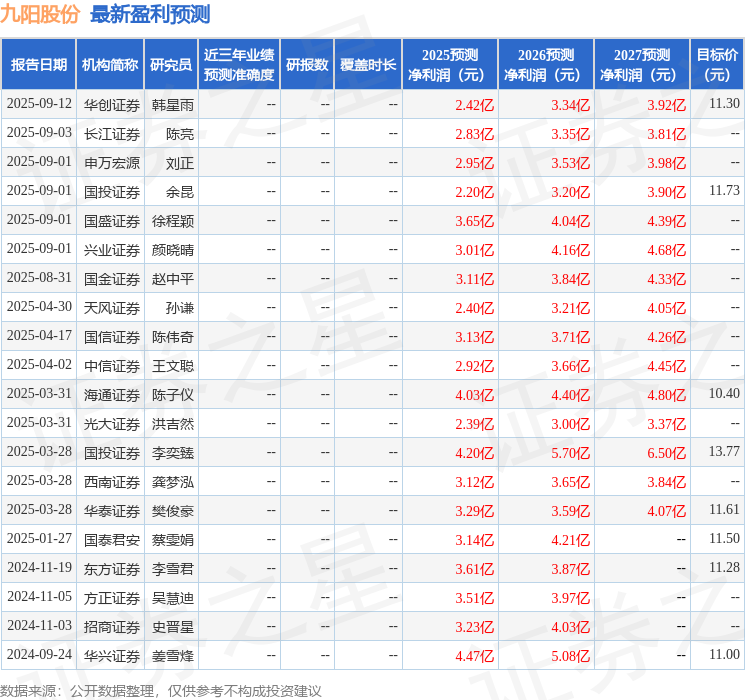Screen dimensions: 745x700
Task: Select analyst 李奕臻
Action: click(x=173, y=453)
